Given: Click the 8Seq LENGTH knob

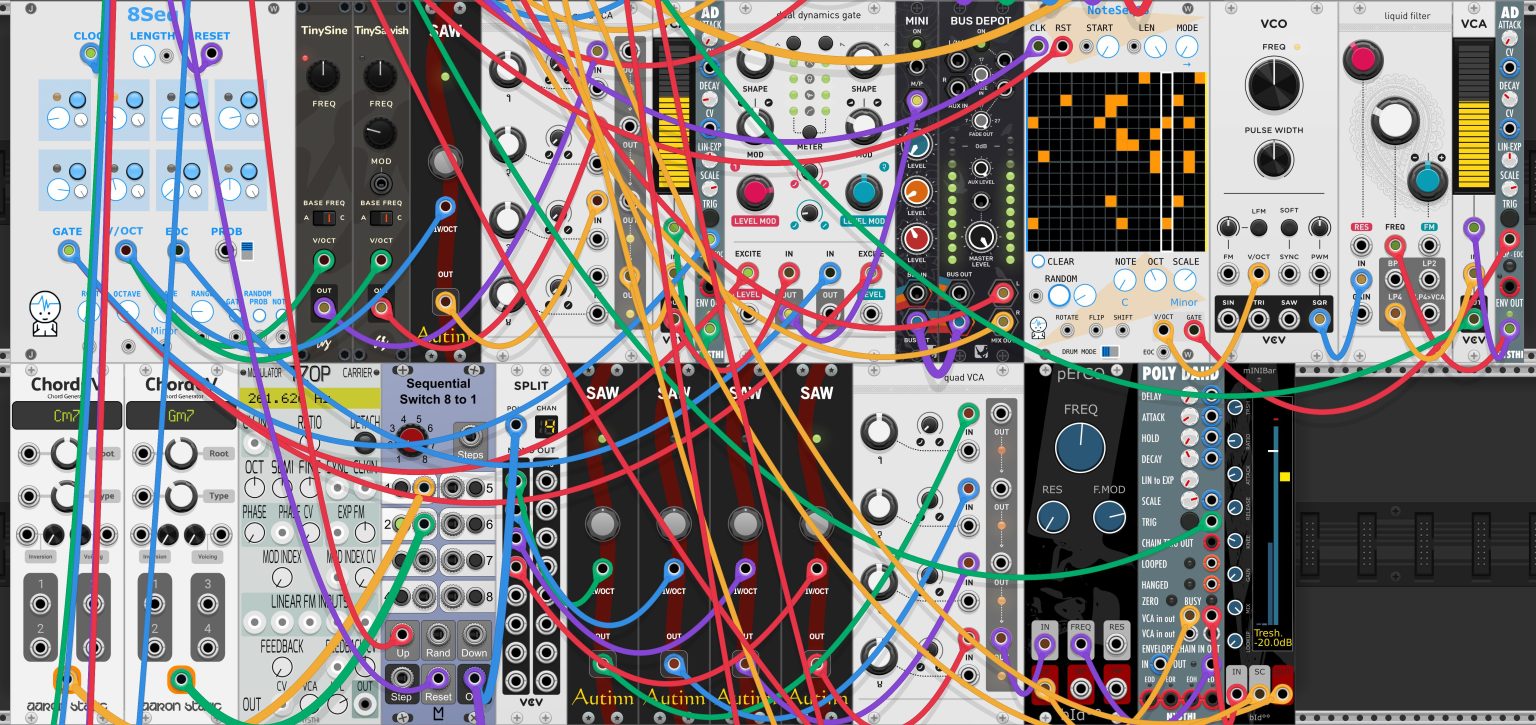Looking at the screenshot, I should click(143, 57).
